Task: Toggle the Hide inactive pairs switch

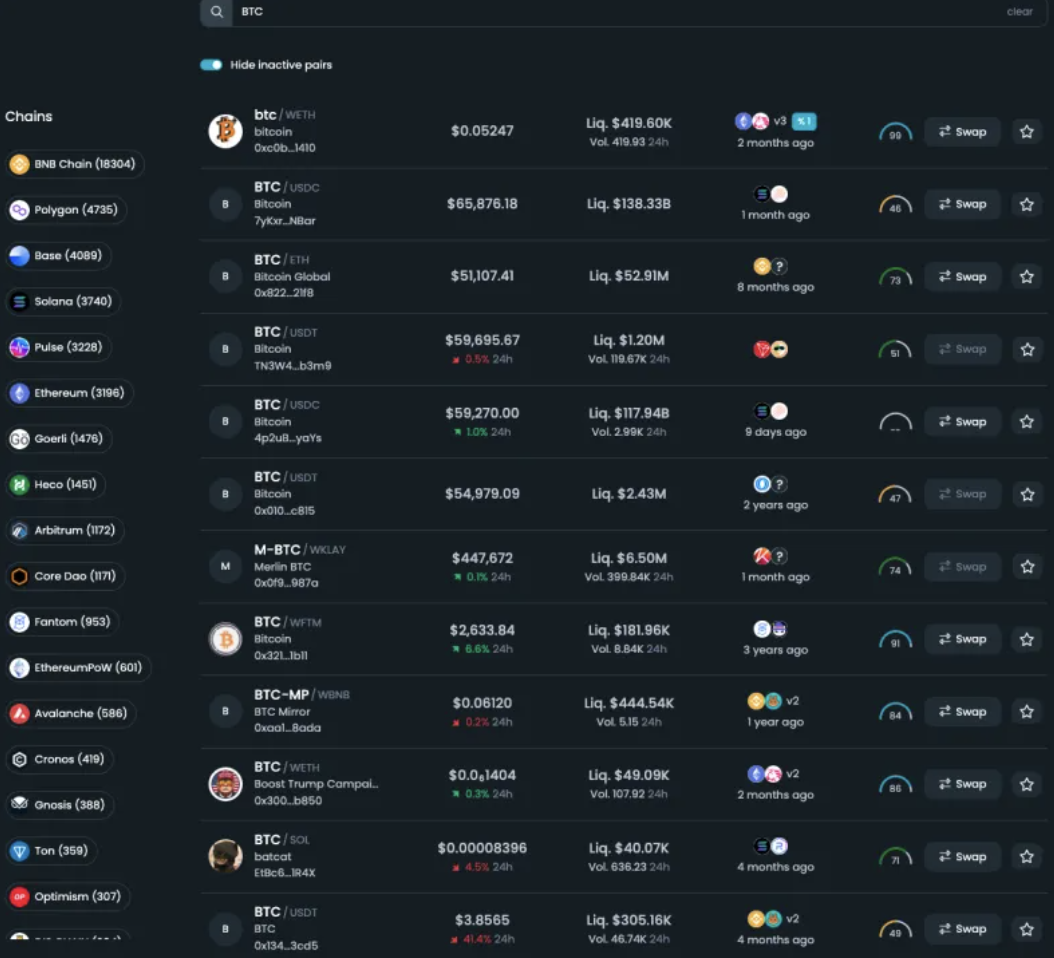Action: pos(211,65)
